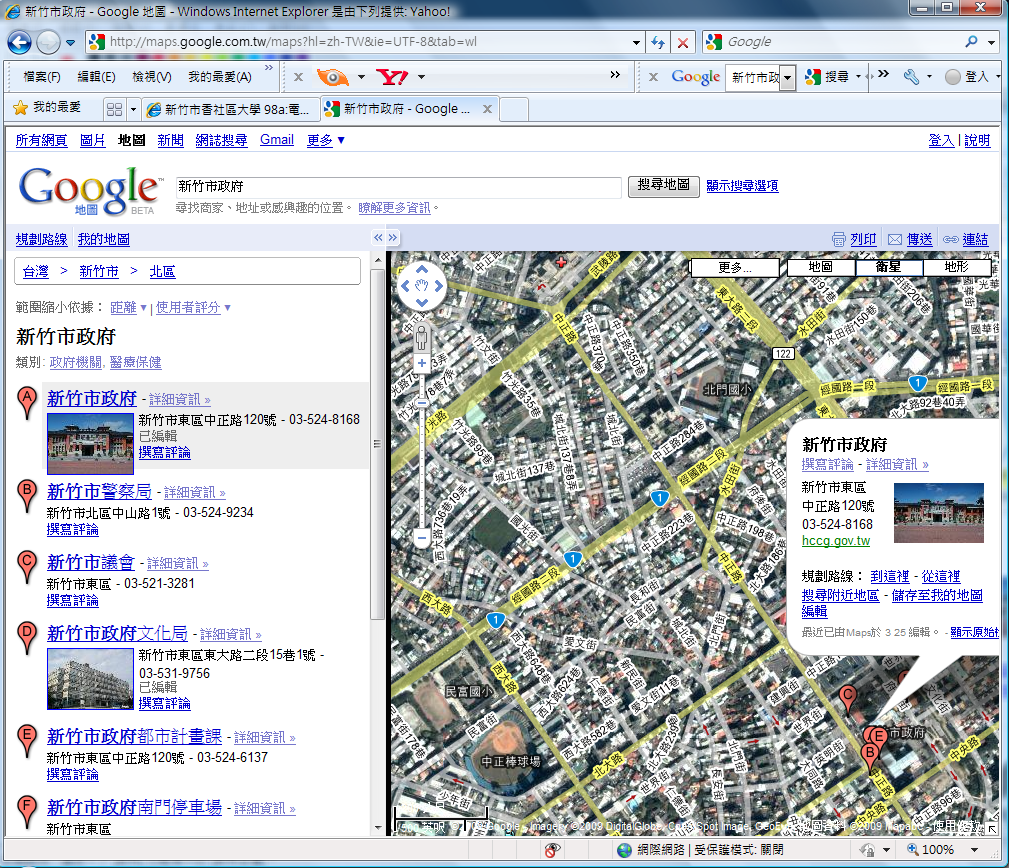This screenshot has width=1009, height=868.
Task: Click the Refresh page icon
Action: pyautogui.click(x=658, y=42)
